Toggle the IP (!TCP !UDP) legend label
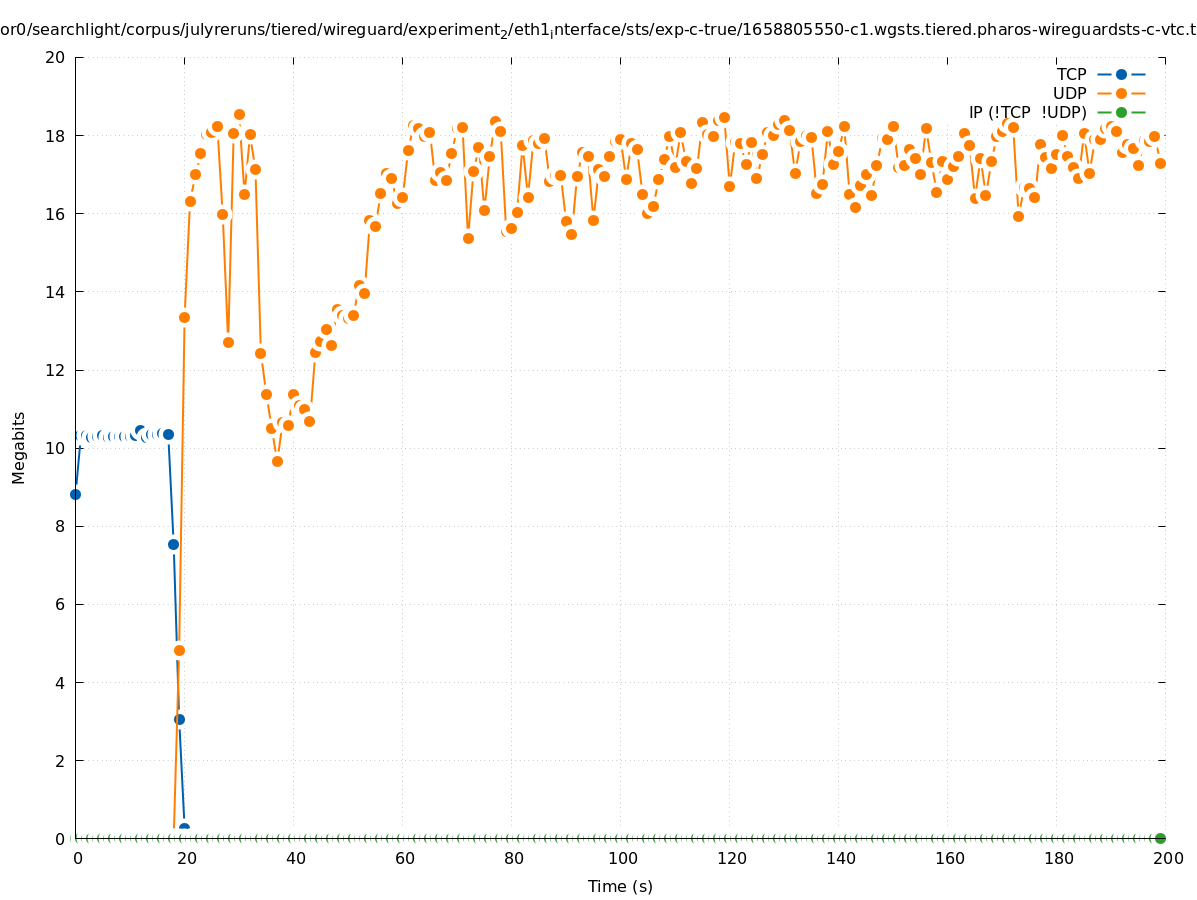This screenshot has width=1197, height=900. pyautogui.click(x=1027, y=112)
